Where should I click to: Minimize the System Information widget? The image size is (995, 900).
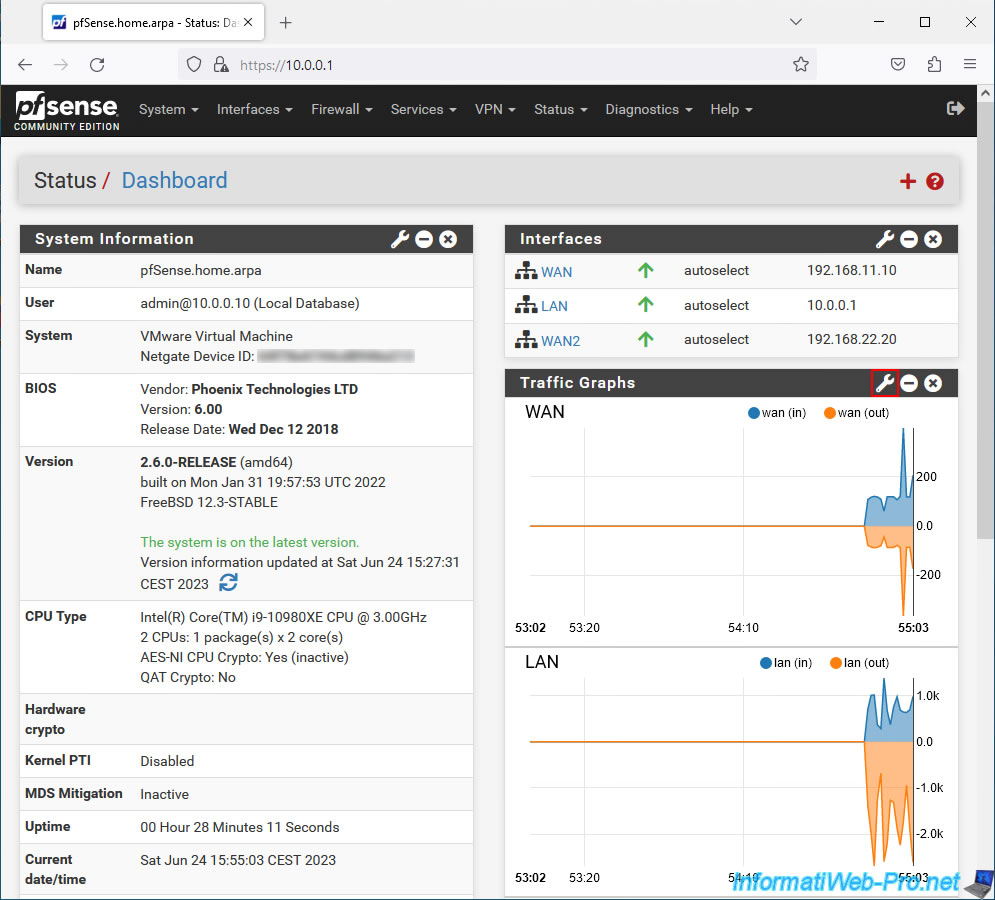pos(424,239)
